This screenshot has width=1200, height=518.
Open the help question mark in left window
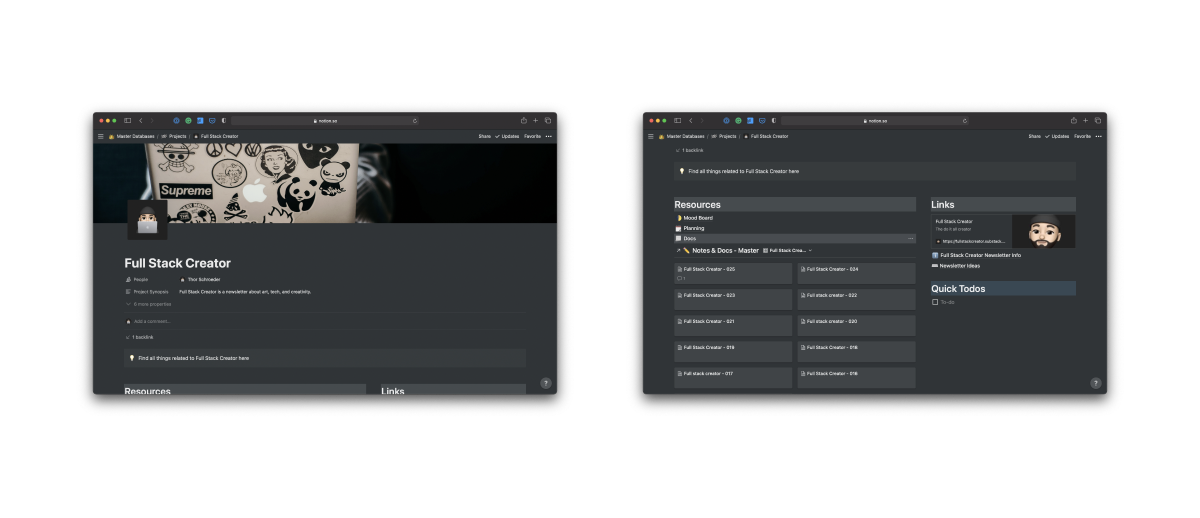click(x=545, y=383)
